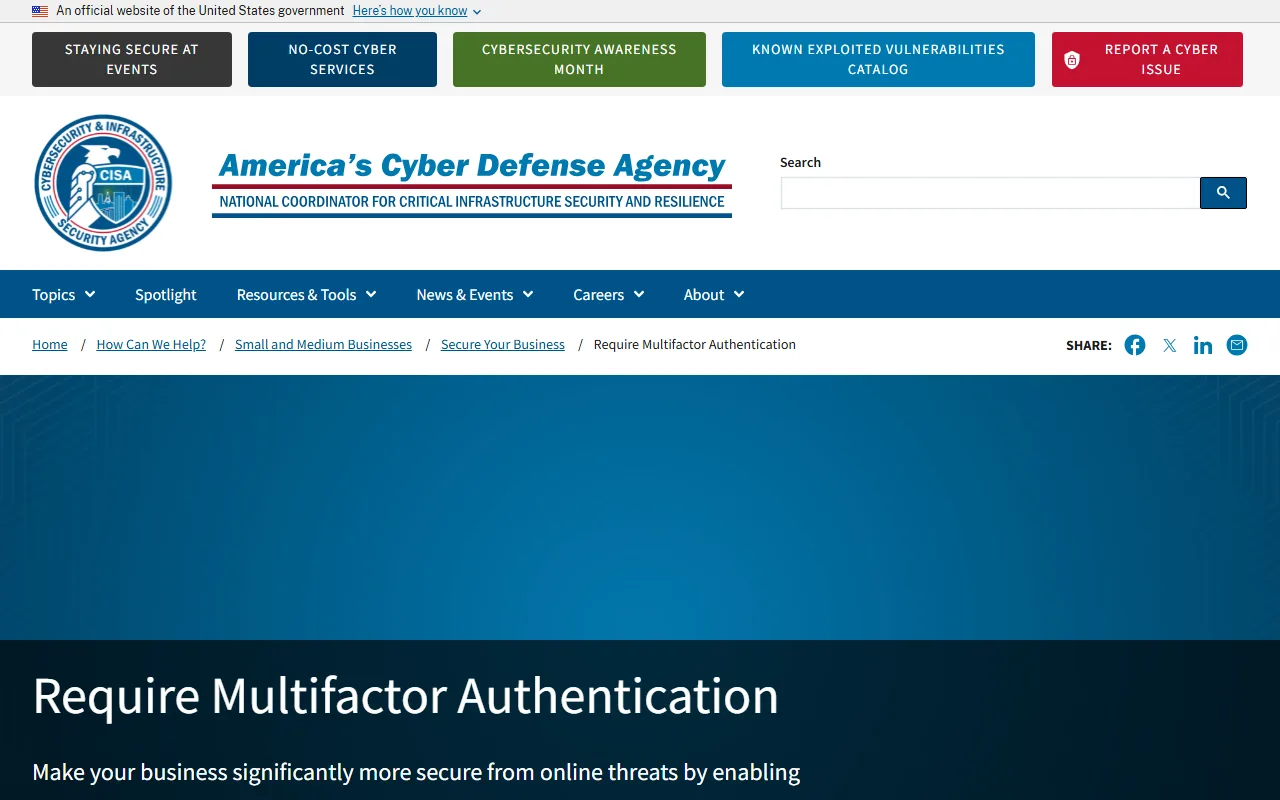Click into the Search input field
This screenshot has height=800, width=1280.
tap(990, 193)
